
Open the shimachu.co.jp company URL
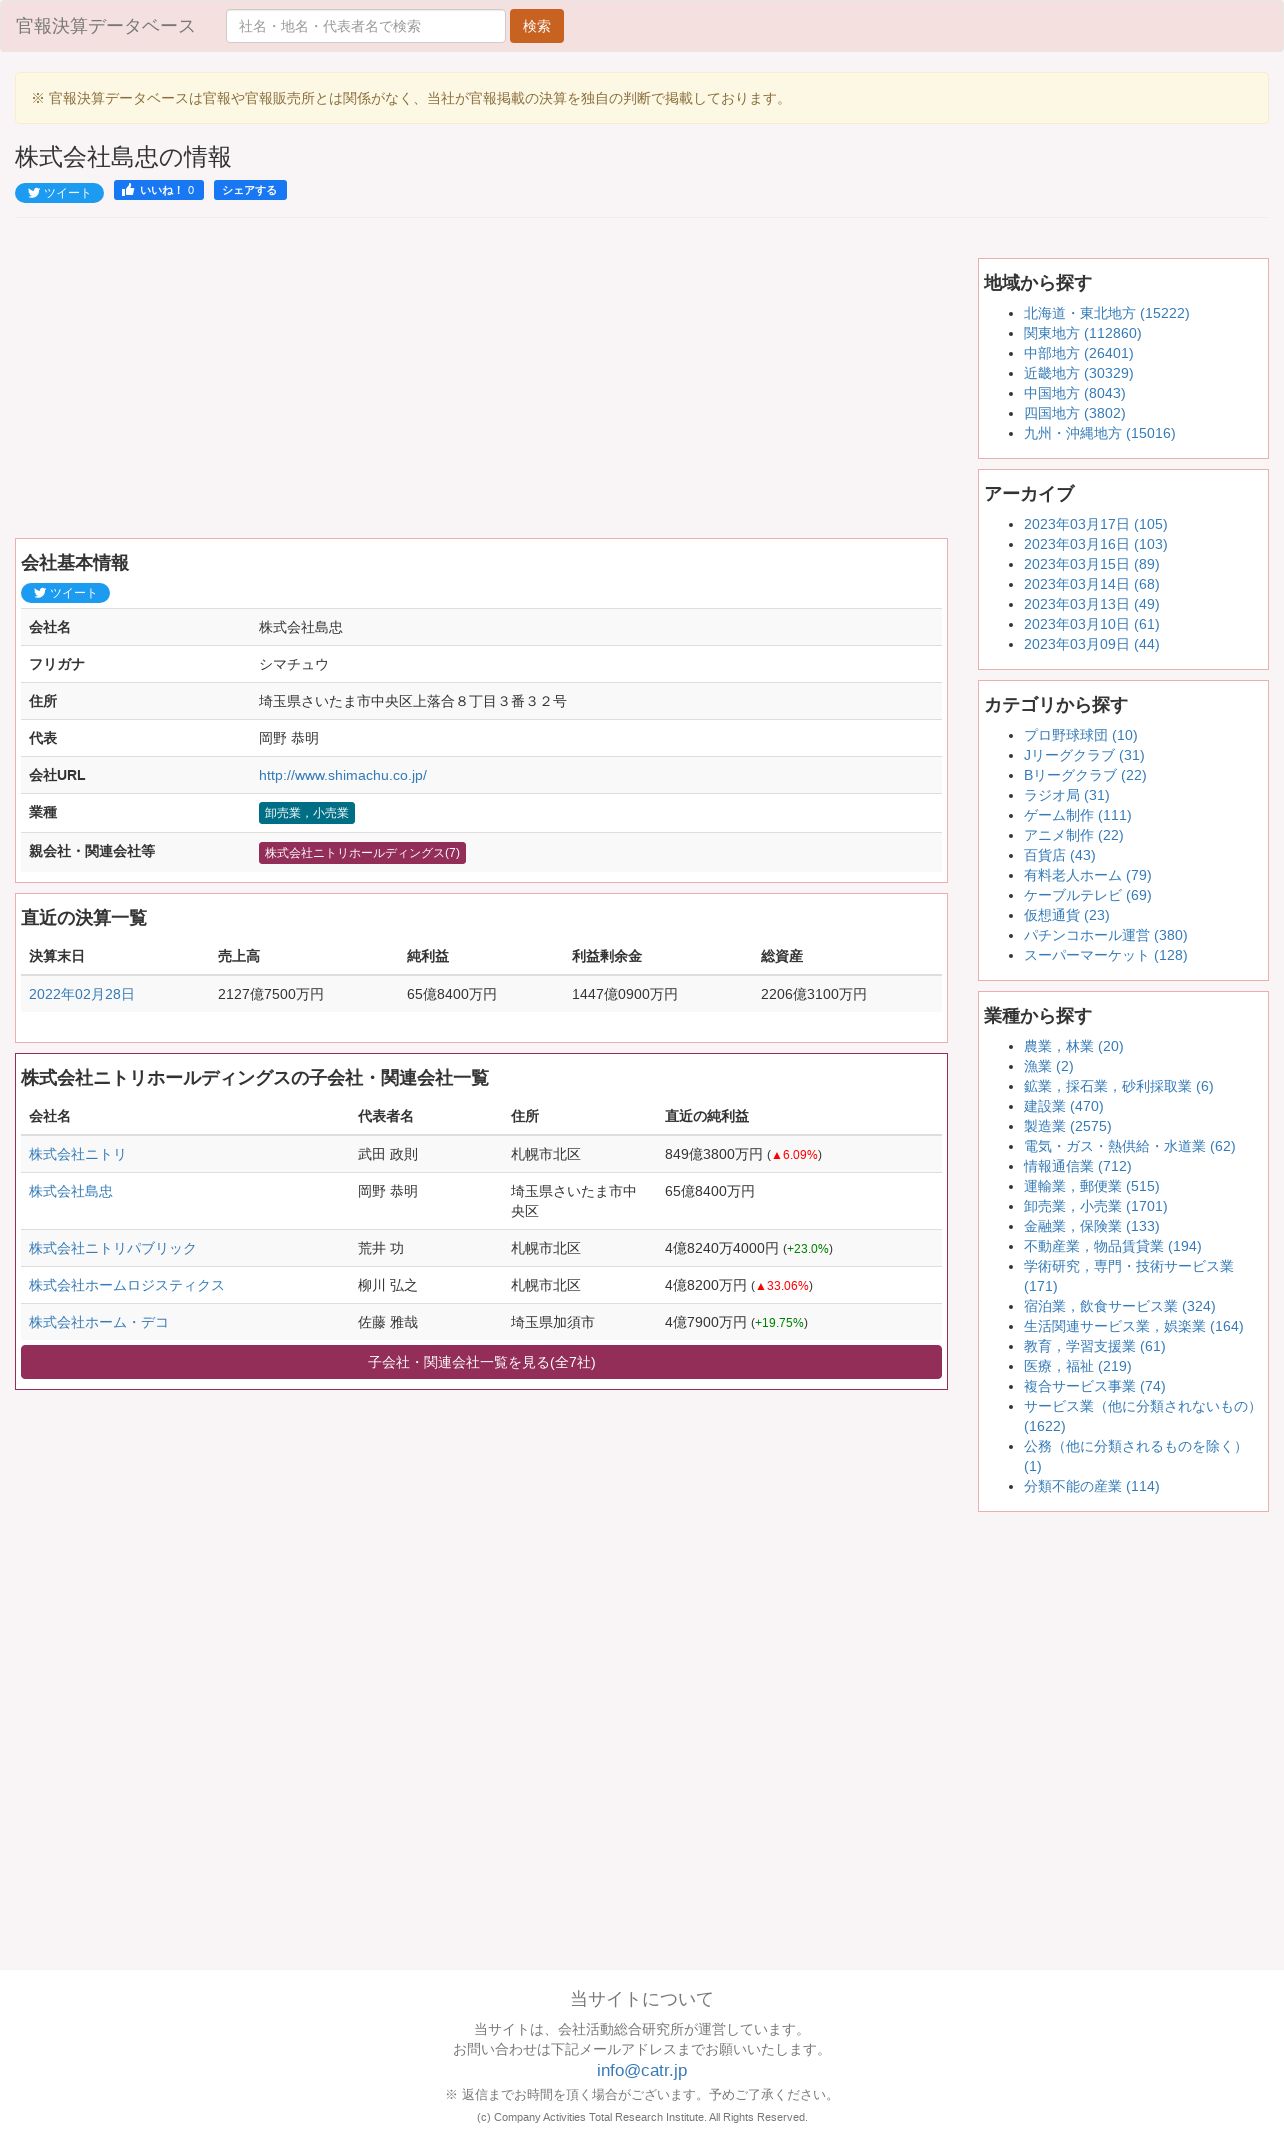tap(343, 775)
